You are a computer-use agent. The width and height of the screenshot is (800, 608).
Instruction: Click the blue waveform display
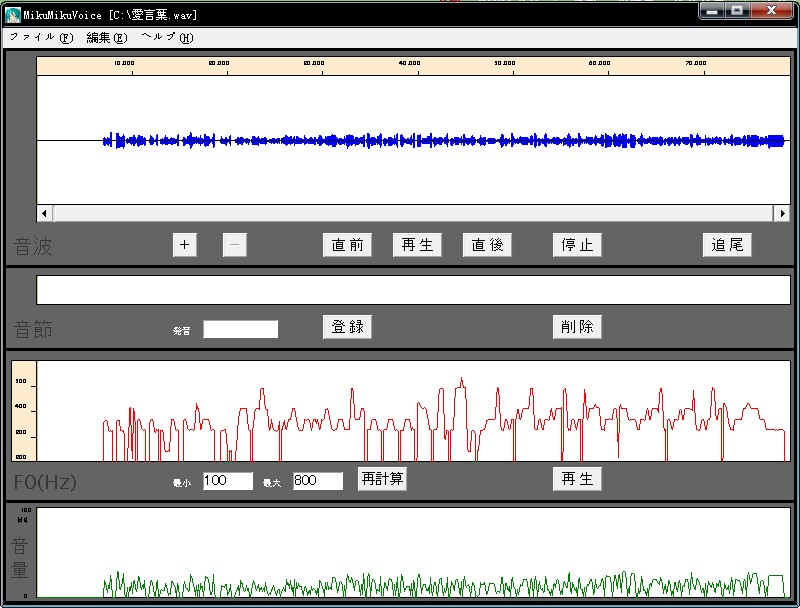[x=413, y=140]
